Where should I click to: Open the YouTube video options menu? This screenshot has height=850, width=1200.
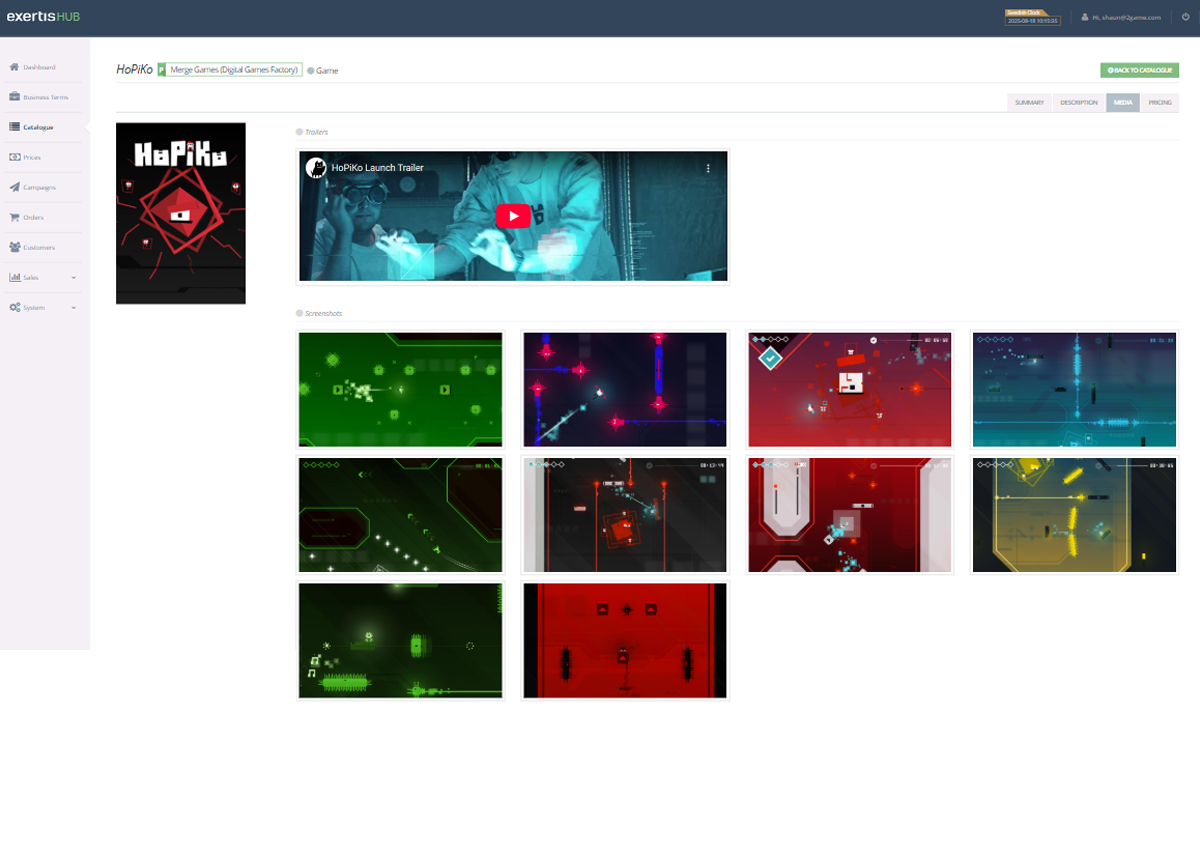tap(708, 168)
